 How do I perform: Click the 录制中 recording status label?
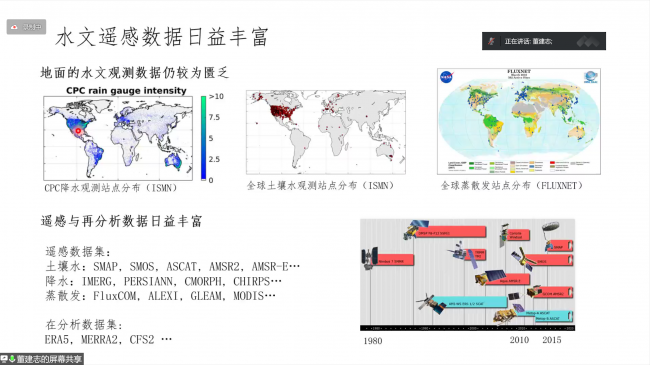coord(32,27)
